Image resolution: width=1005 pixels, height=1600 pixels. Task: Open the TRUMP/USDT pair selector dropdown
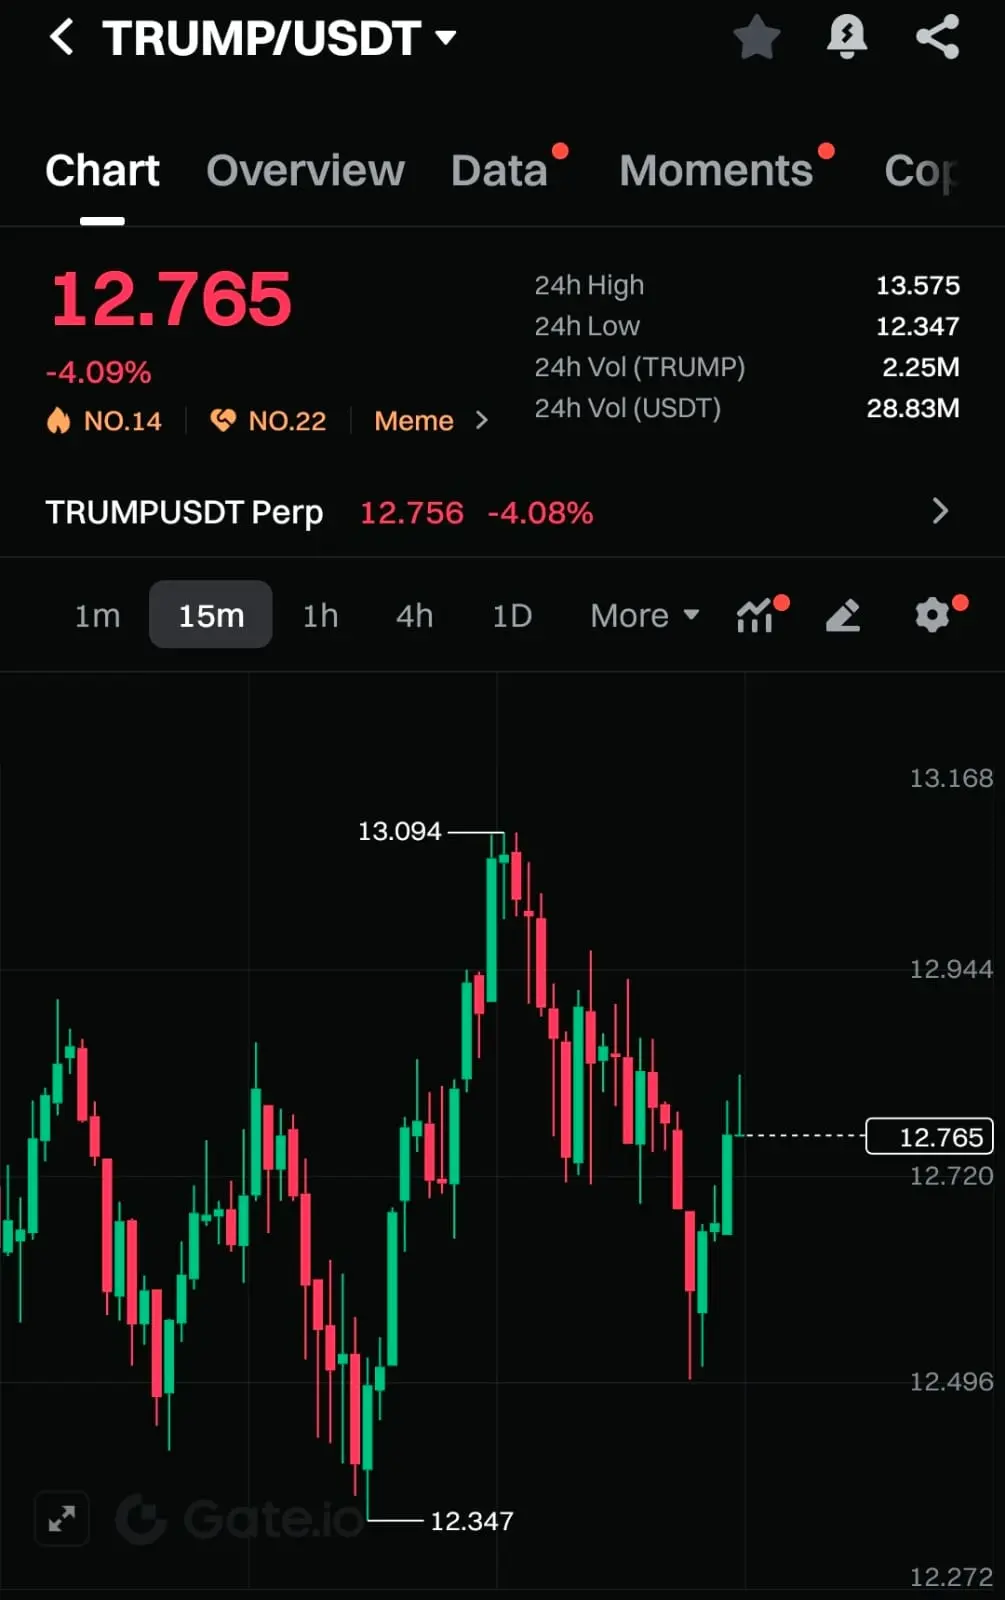coord(279,38)
